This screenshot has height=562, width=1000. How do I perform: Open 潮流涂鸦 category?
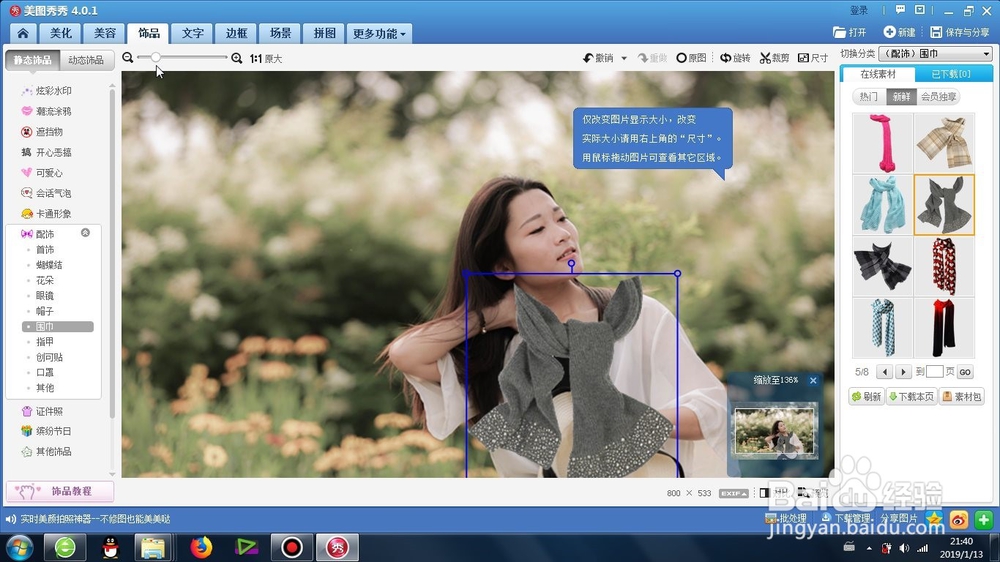(x=47, y=111)
